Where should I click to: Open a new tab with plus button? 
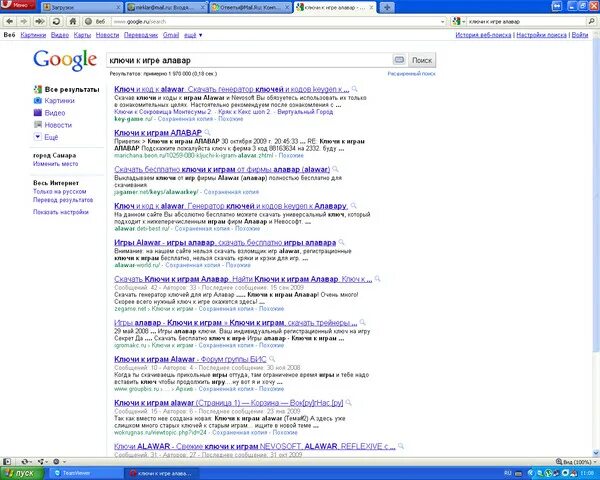[387, 7]
